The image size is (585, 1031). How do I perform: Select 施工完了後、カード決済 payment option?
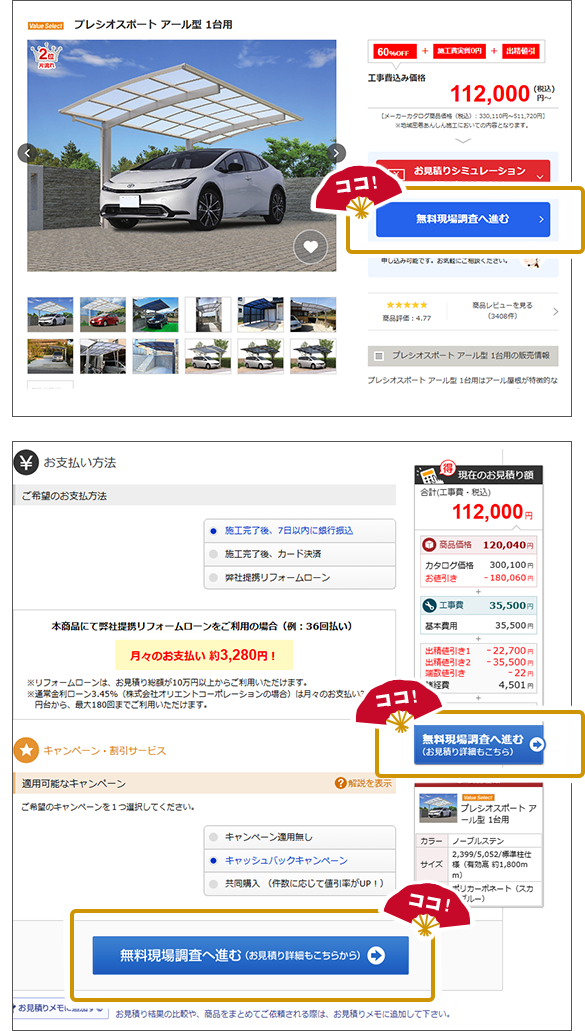(300, 554)
